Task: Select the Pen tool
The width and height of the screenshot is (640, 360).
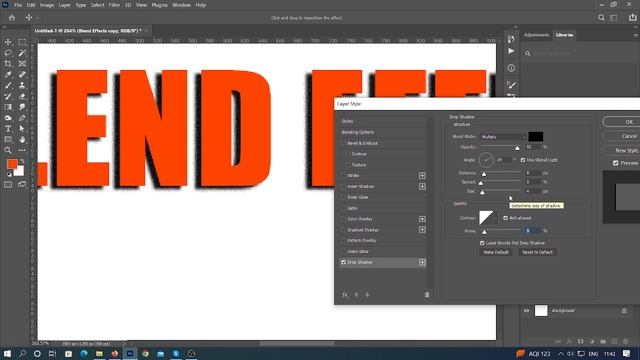Action: (22, 118)
